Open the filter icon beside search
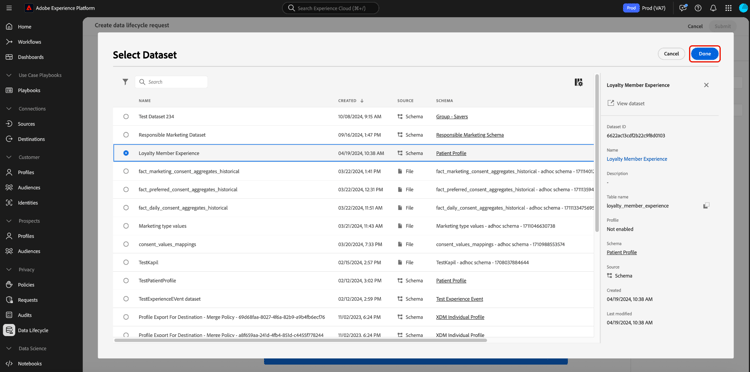The height and width of the screenshot is (372, 750). click(x=125, y=82)
